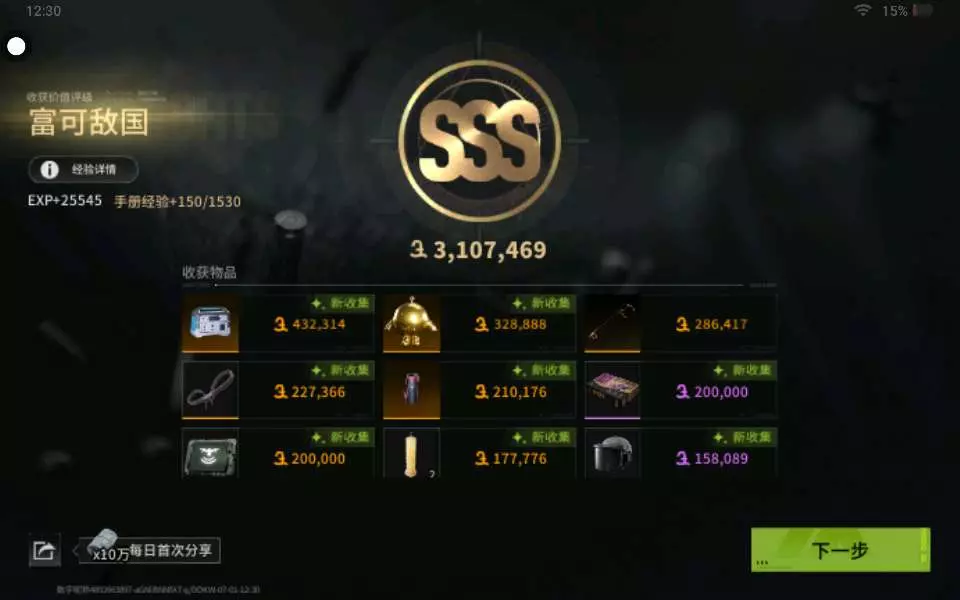Tap the Wi-Fi status icon

tap(863, 10)
